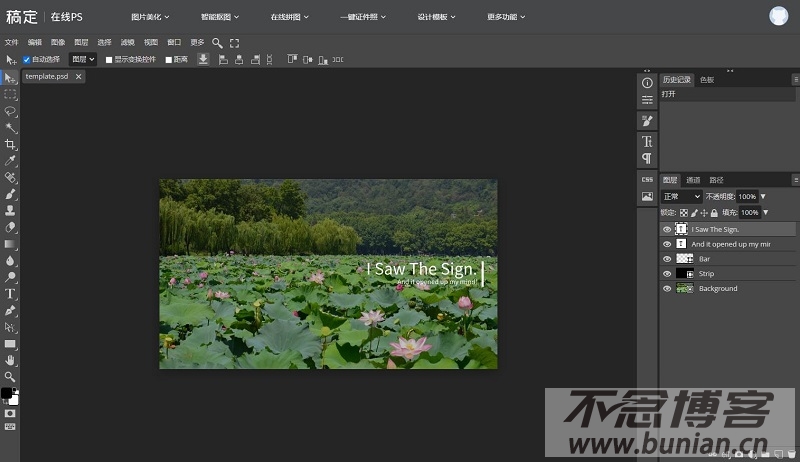Switch to the 通道 tab

693,180
